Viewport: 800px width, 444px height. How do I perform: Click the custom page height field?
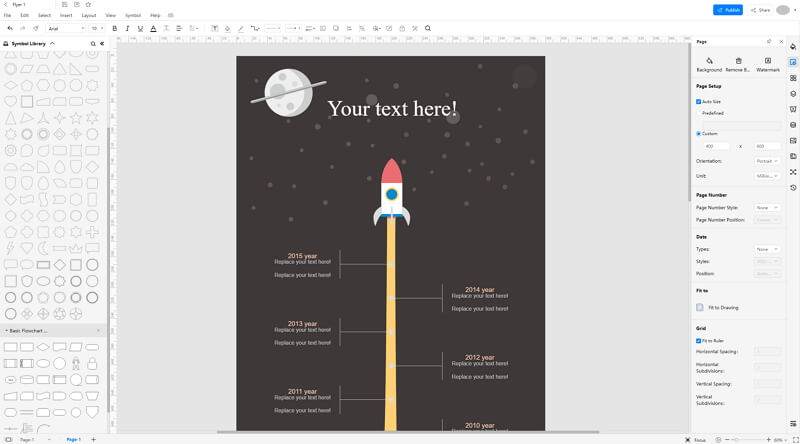[767, 146]
